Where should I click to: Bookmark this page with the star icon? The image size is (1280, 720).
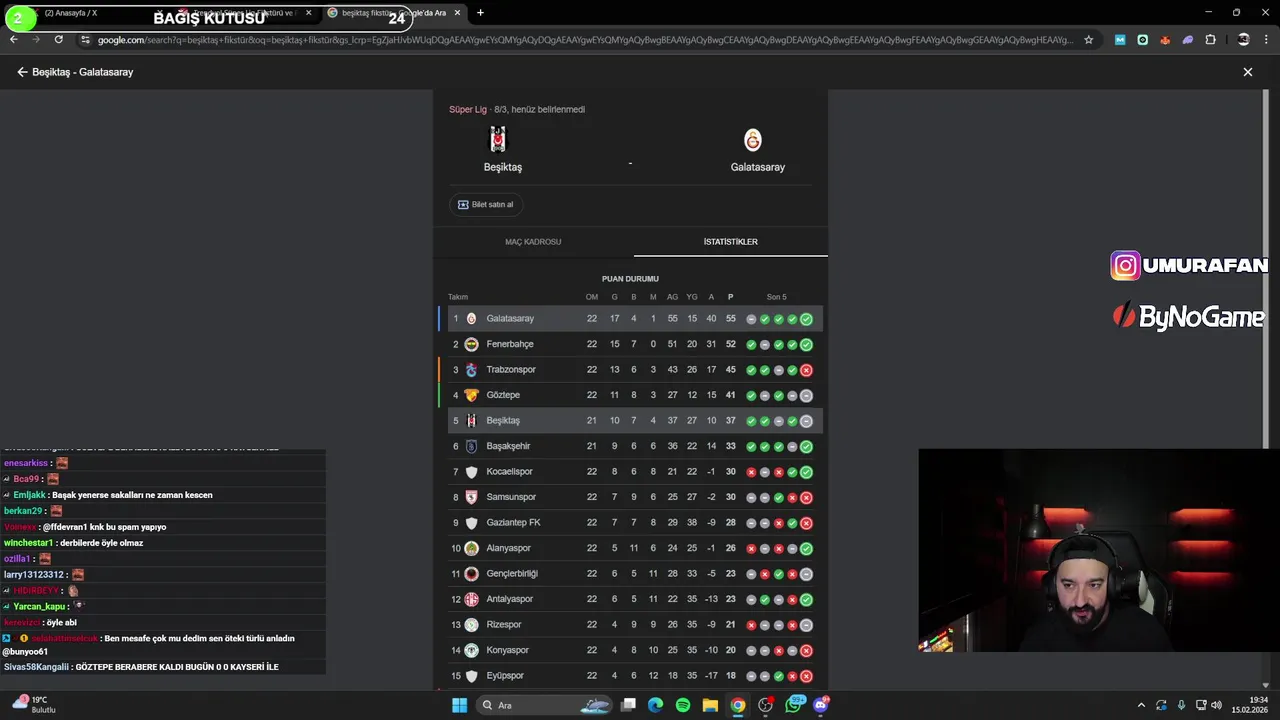coord(1088,40)
